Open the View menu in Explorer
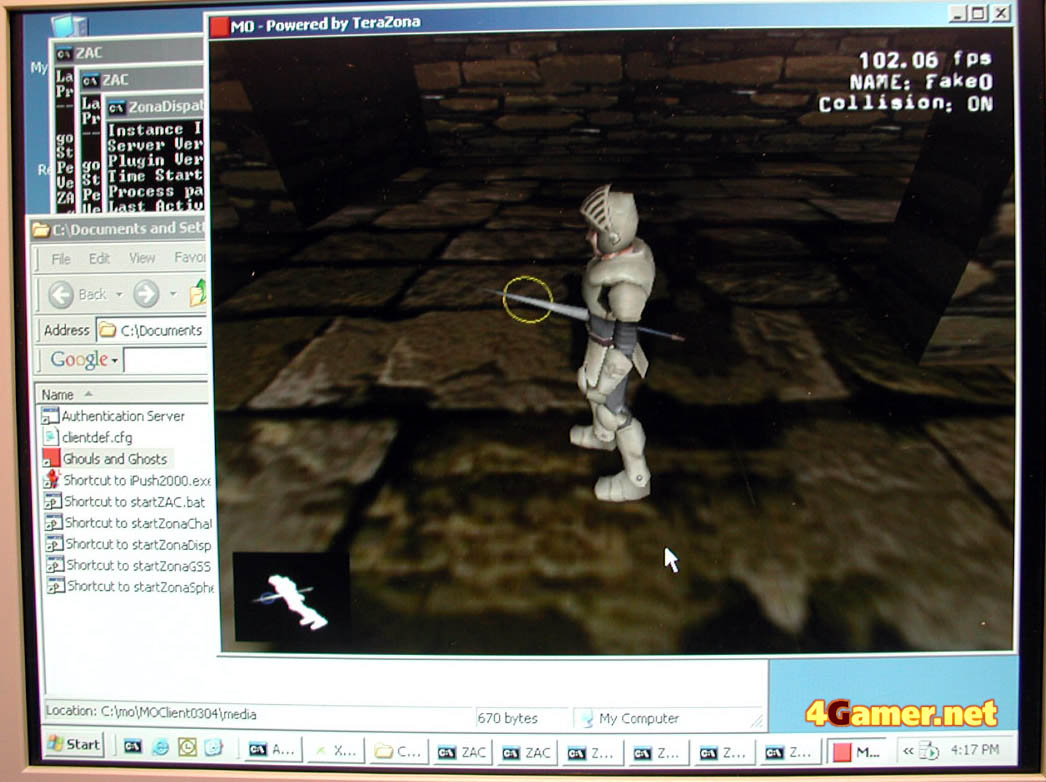Screen dimensions: 1046x782 pyautogui.click(x=142, y=258)
